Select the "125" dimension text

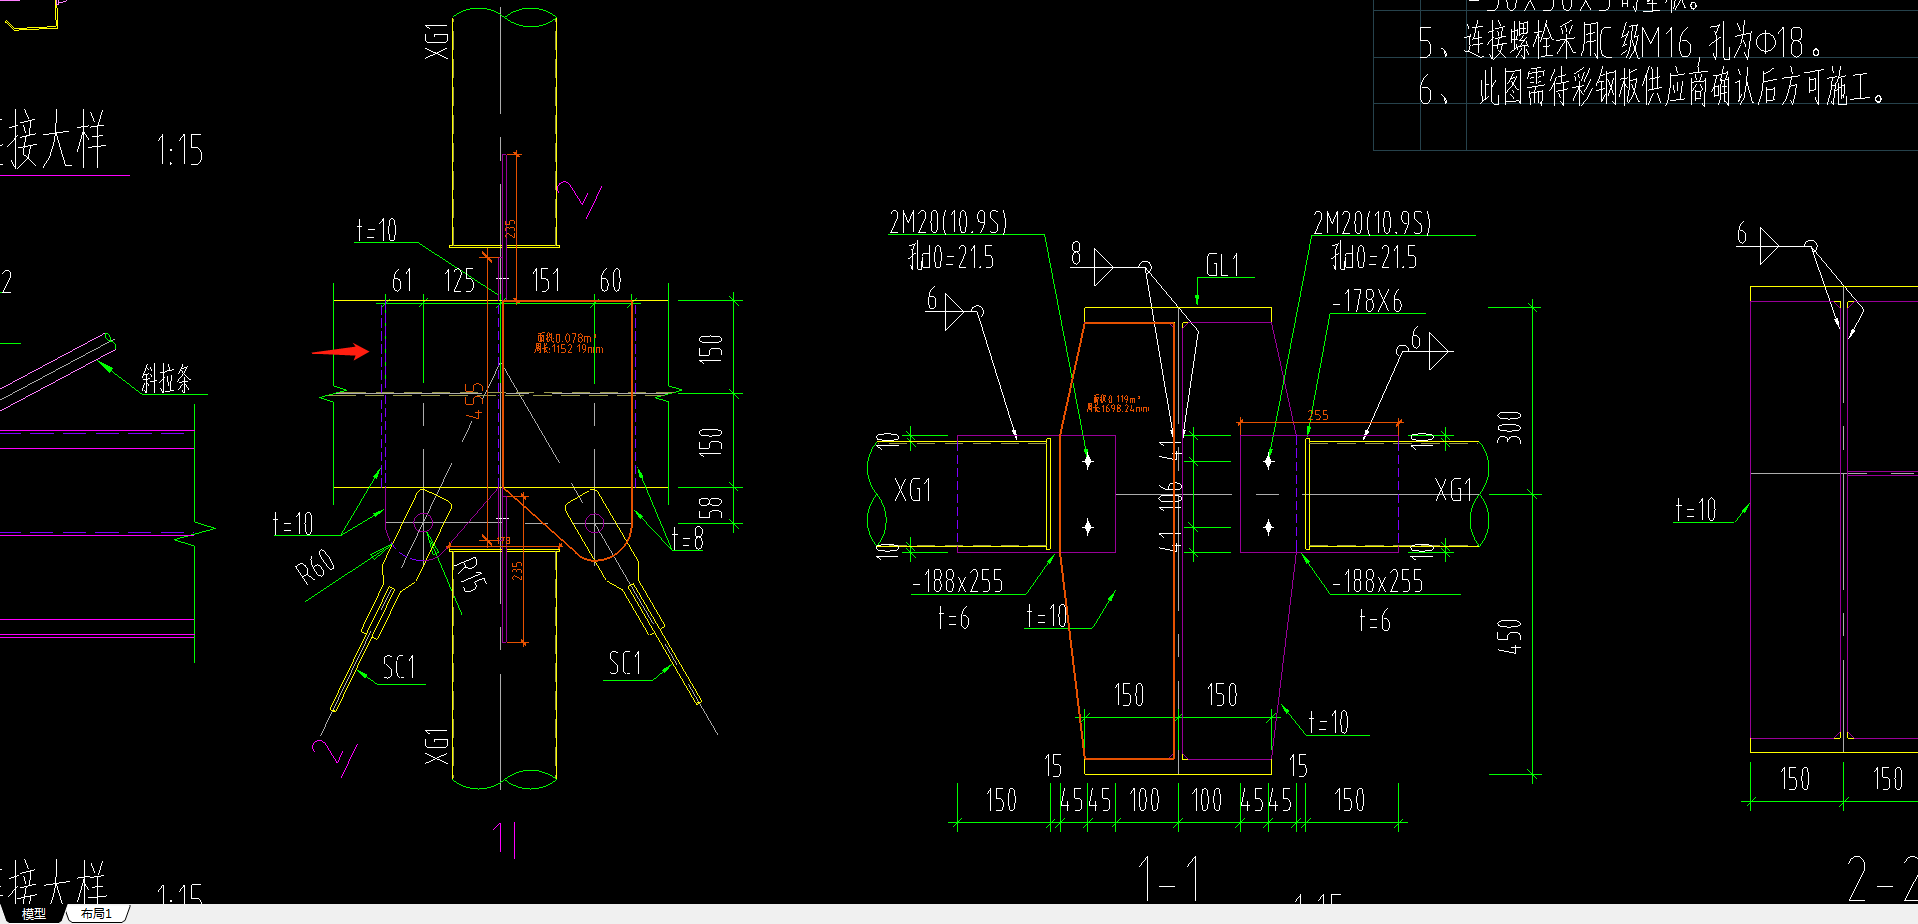(459, 281)
